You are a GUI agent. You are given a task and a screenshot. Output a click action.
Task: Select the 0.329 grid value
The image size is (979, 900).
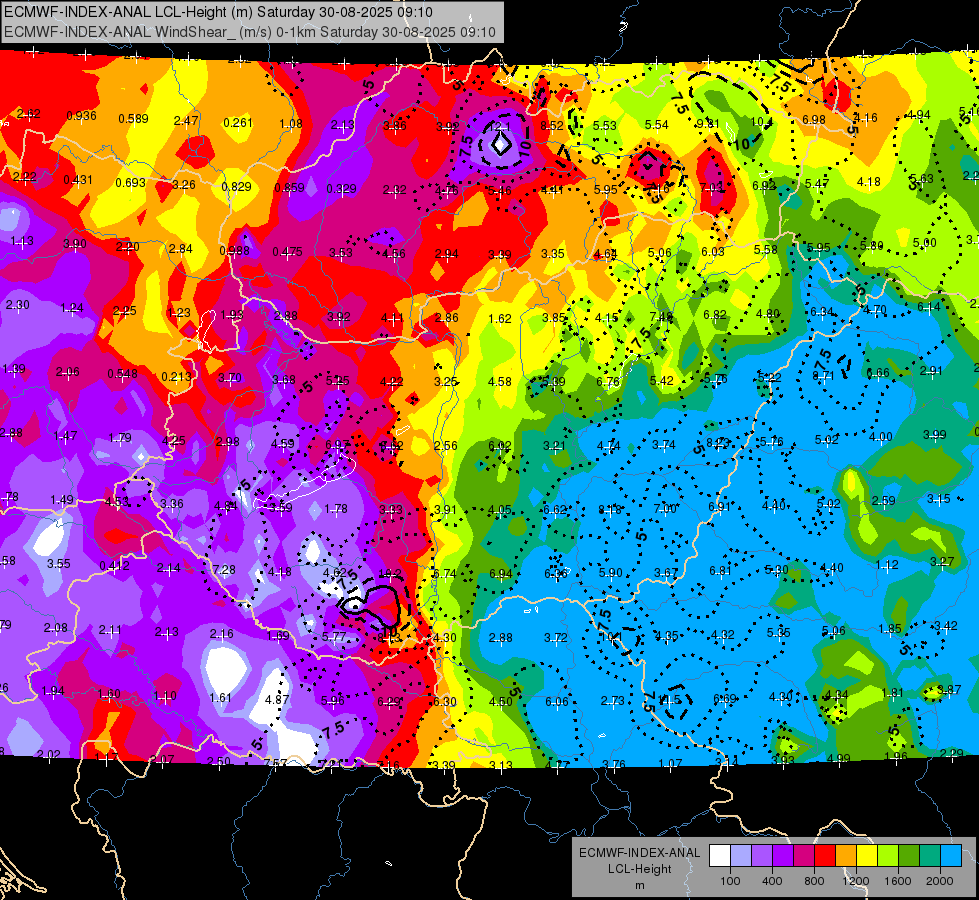coord(342,189)
